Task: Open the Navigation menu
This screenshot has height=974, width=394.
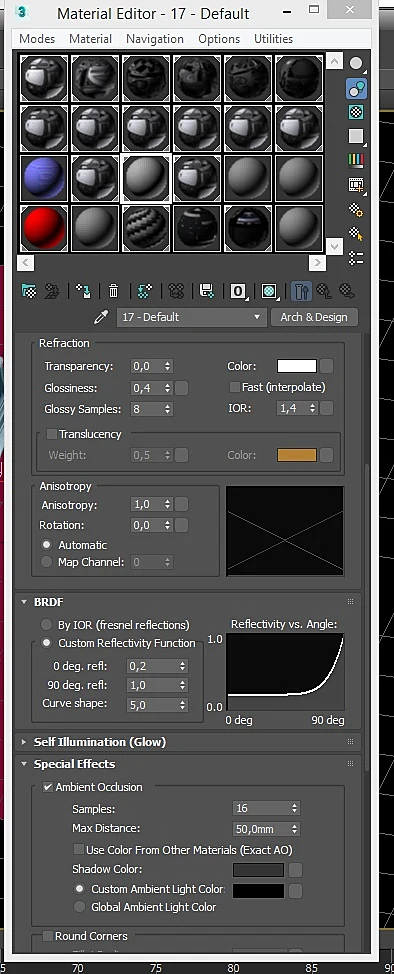Action: (x=155, y=39)
